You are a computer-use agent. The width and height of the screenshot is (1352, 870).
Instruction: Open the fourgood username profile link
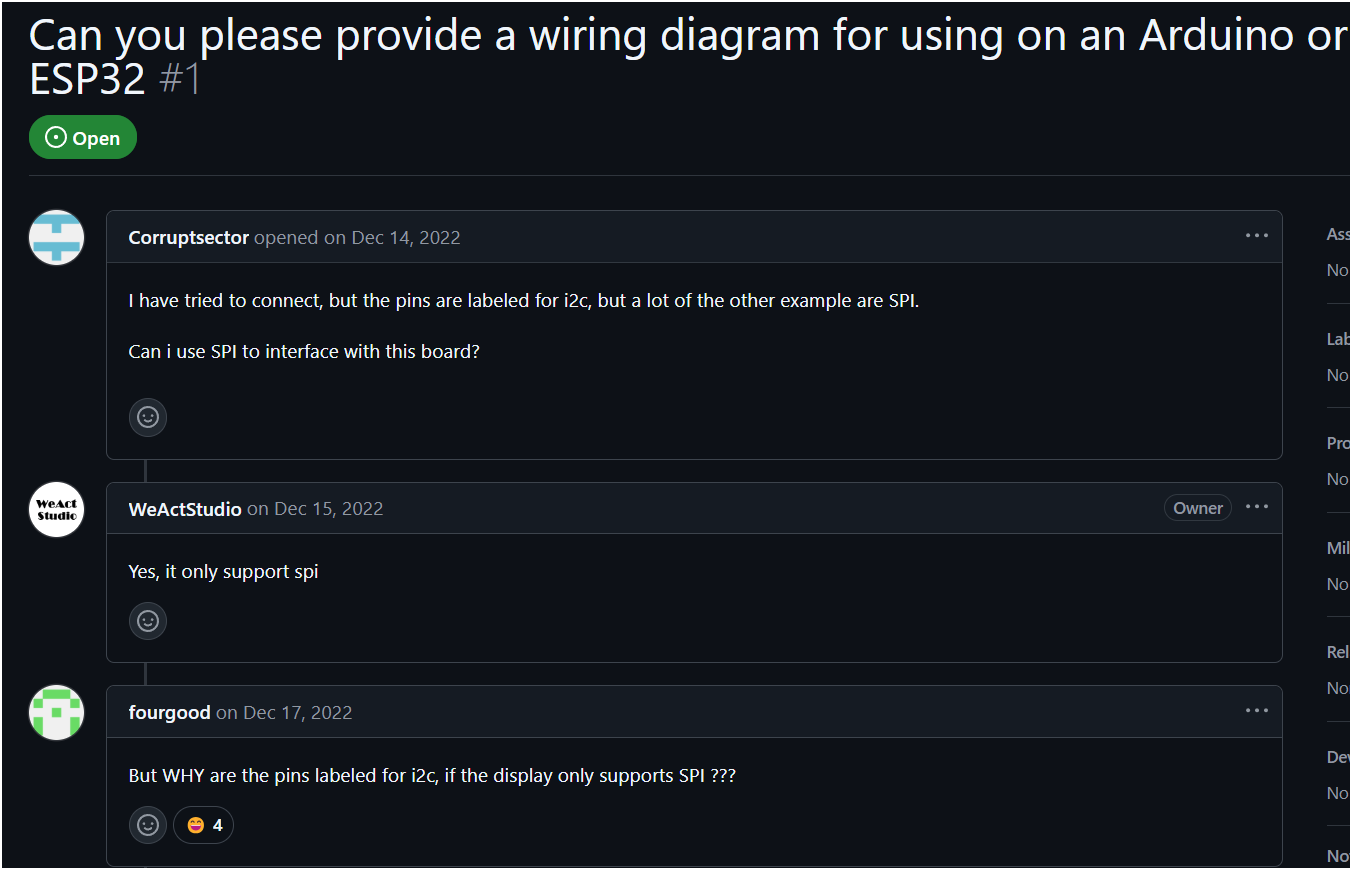(x=170, y=713)
